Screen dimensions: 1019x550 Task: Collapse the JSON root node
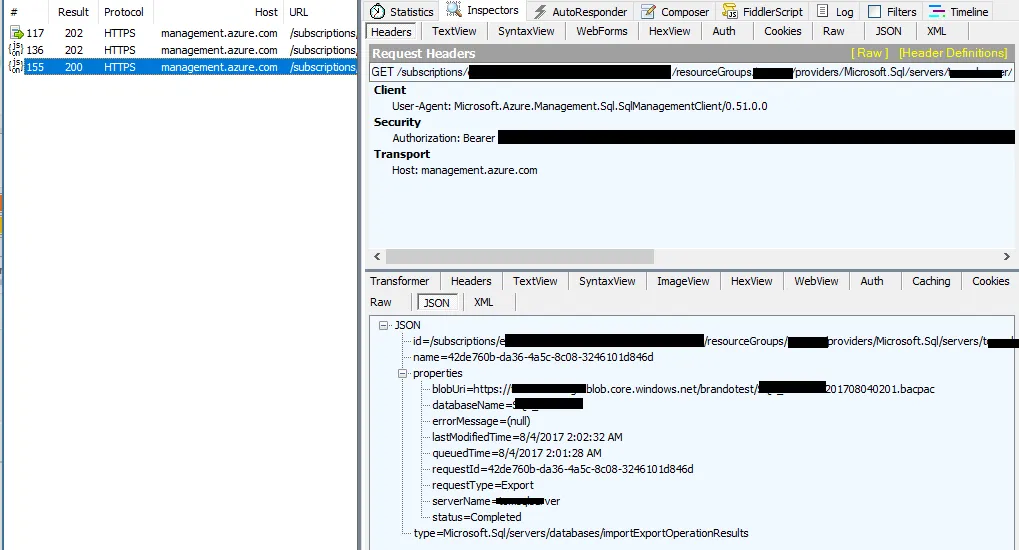tap(384, 325)
